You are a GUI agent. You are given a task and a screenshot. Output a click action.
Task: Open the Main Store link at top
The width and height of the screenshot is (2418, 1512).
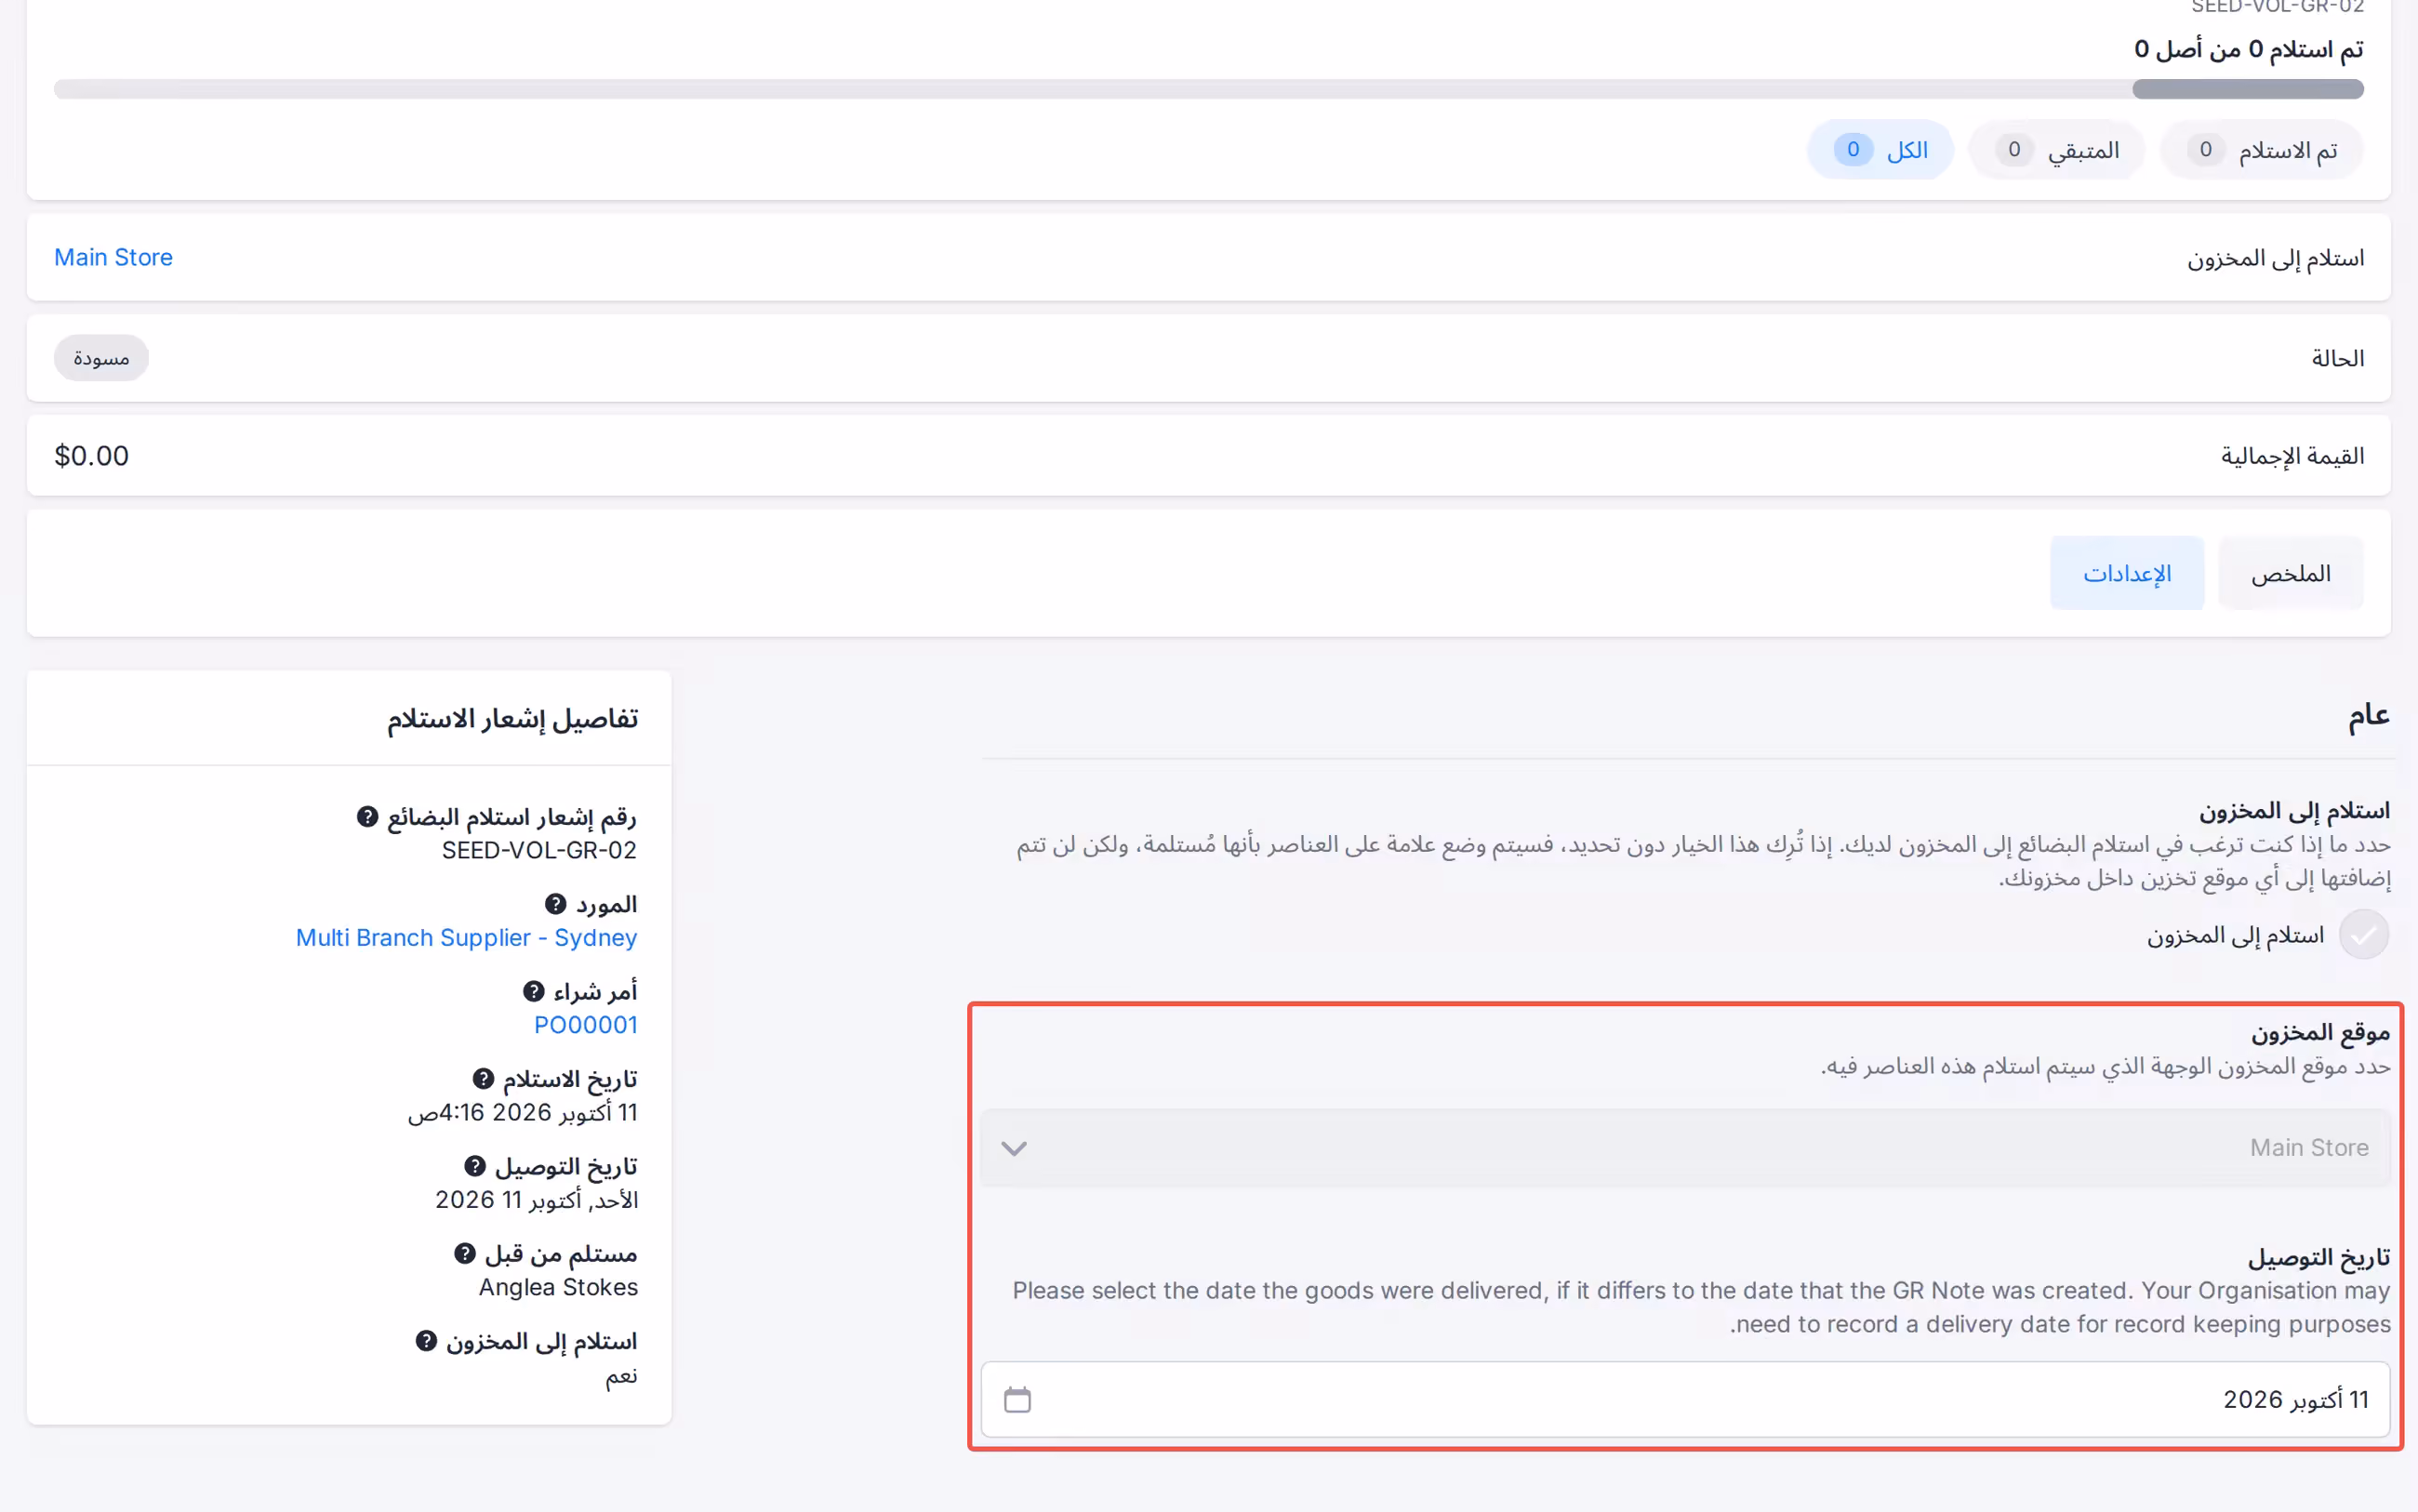(113, 257)
